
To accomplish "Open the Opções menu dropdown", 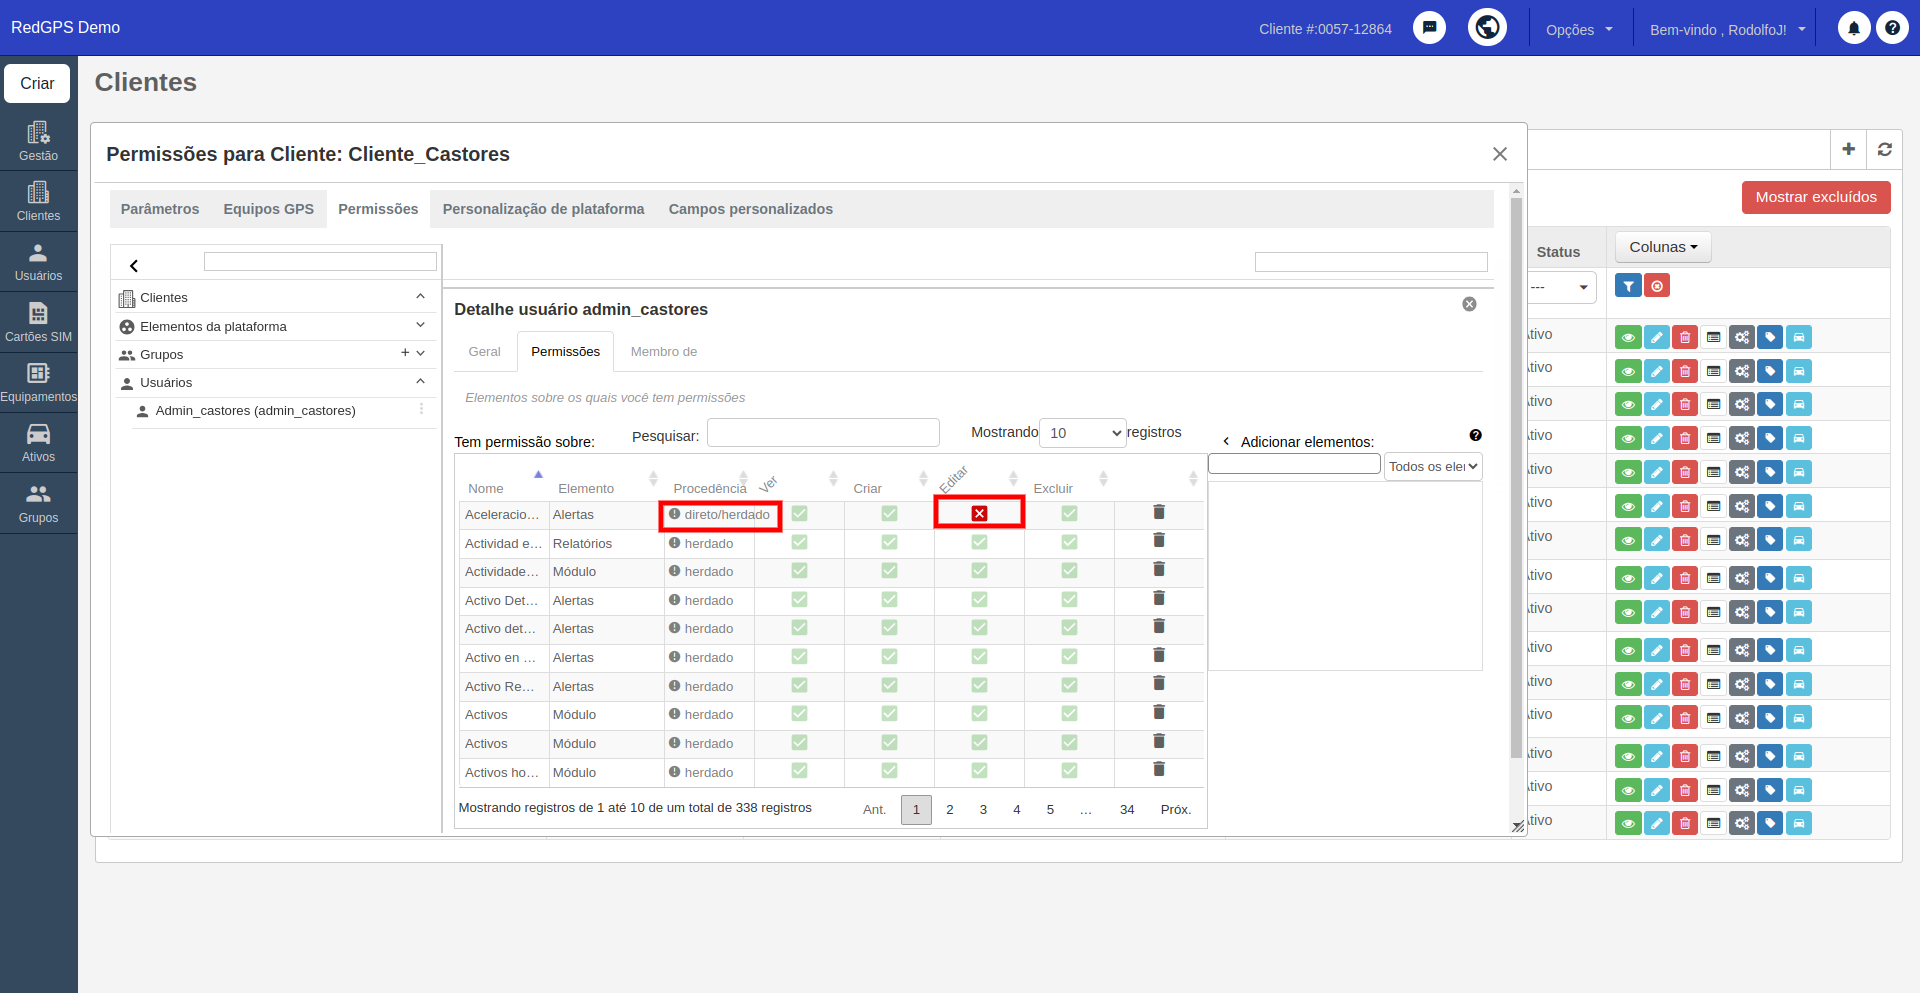I will [1579, 29].
